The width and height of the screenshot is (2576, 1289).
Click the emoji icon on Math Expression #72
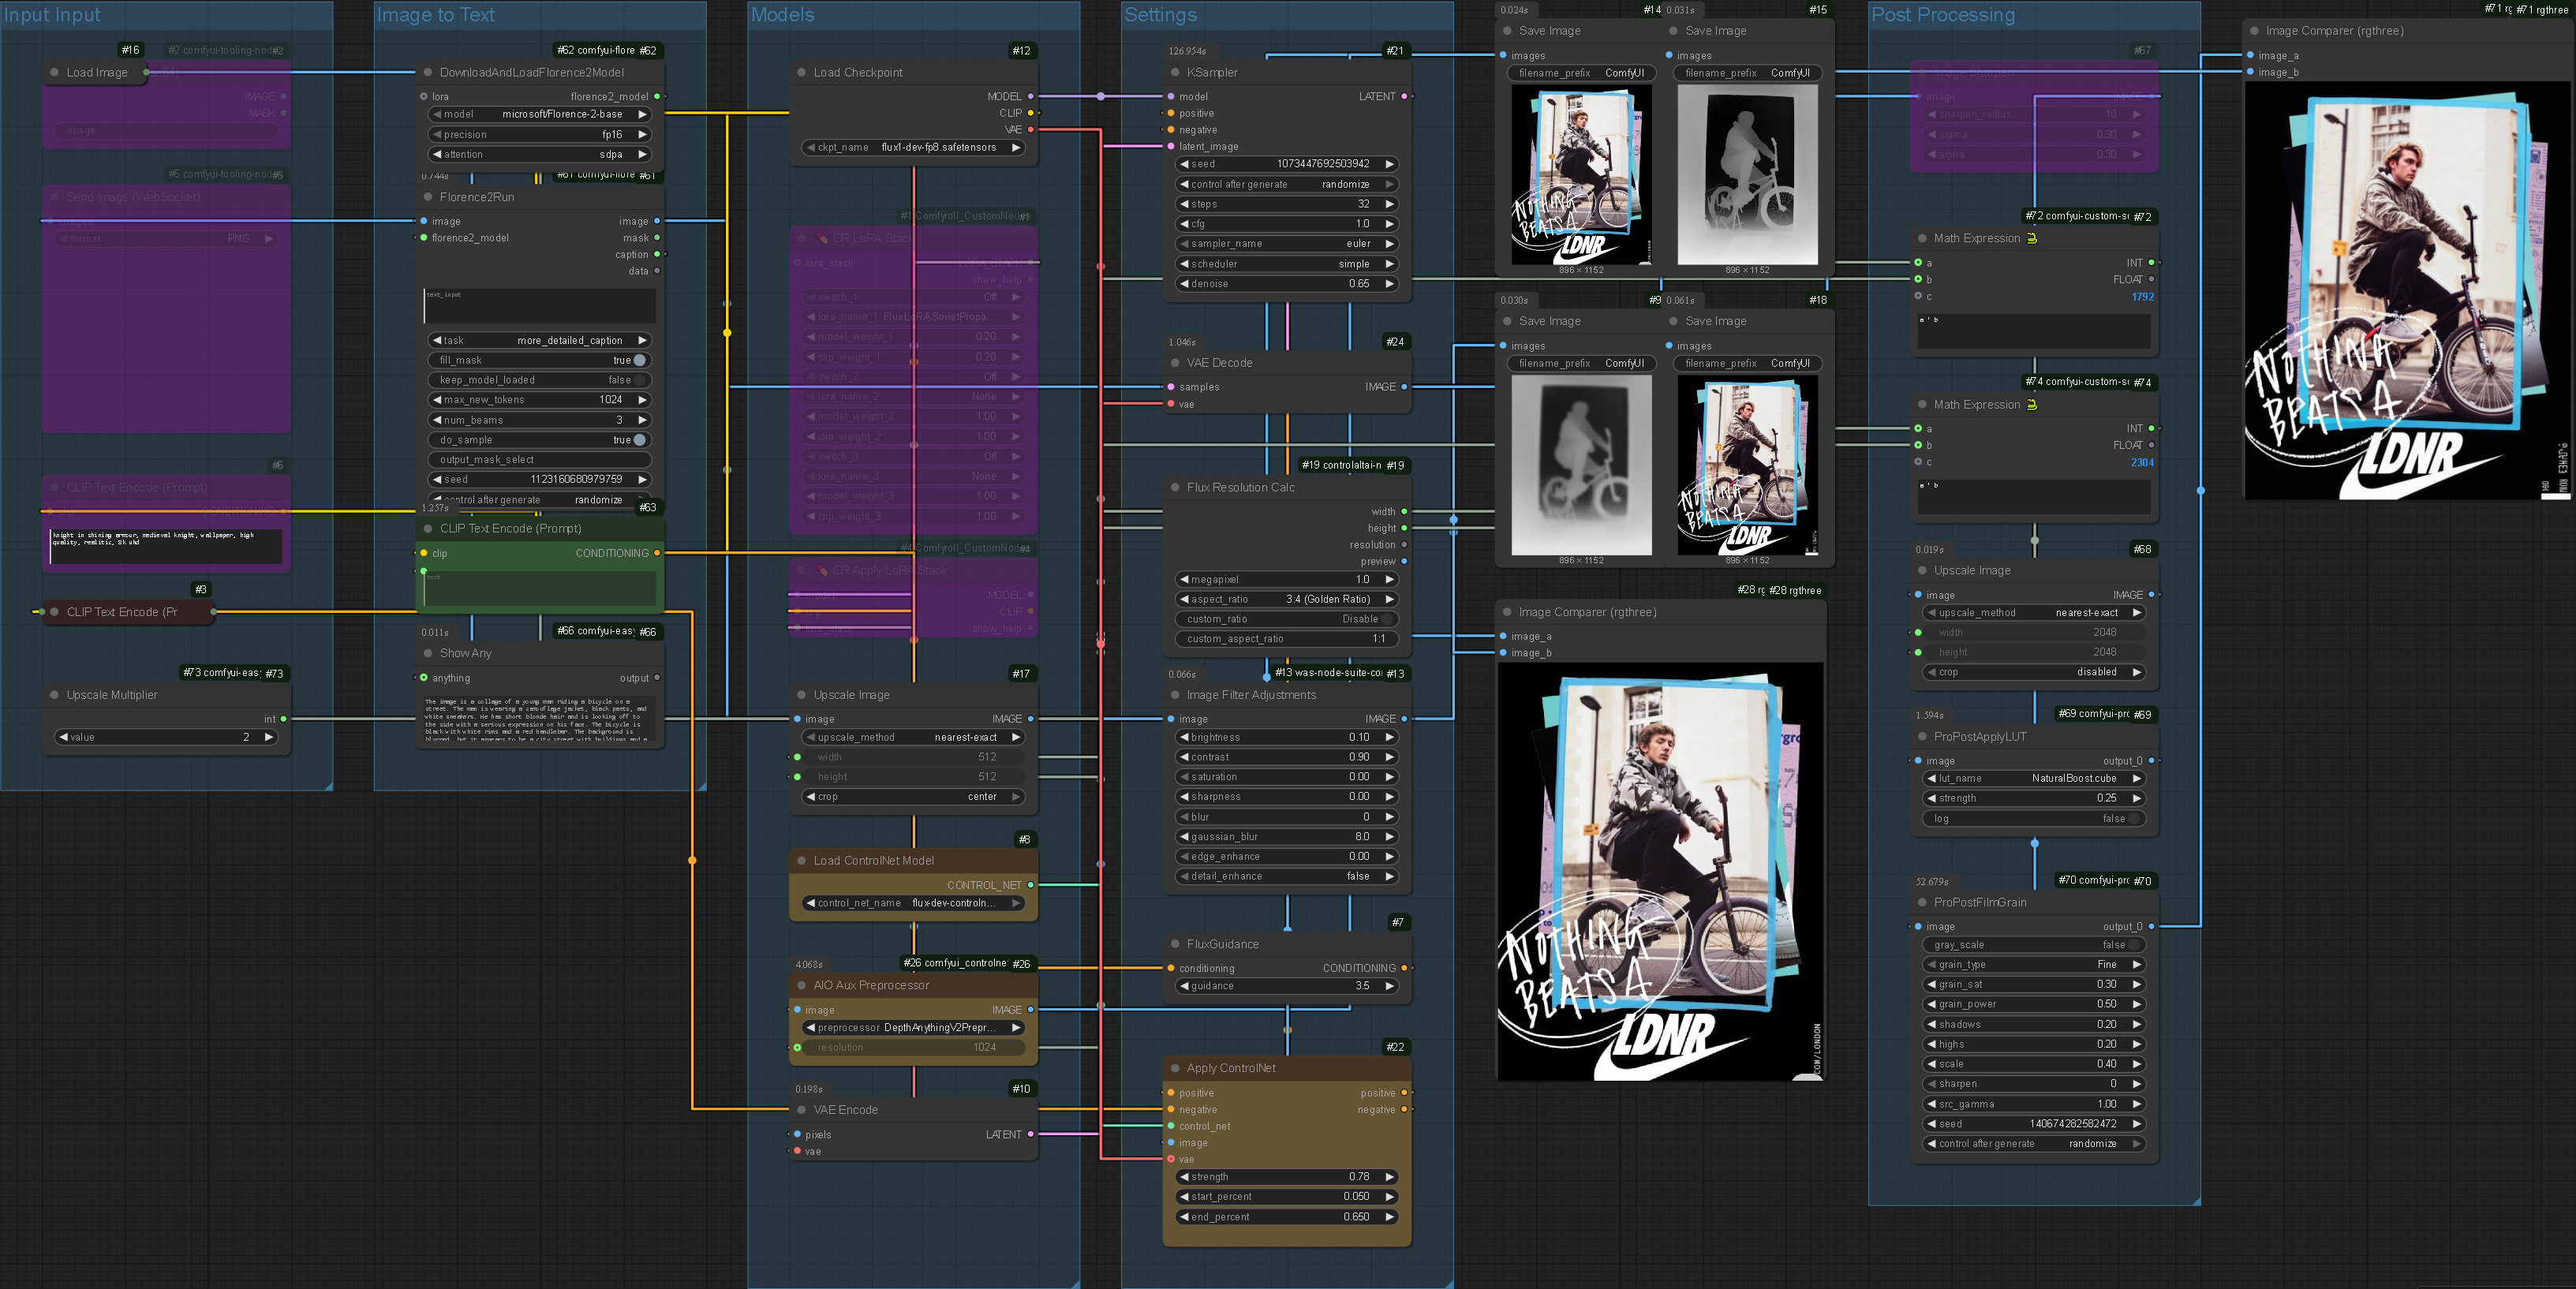coord(2031,238)
